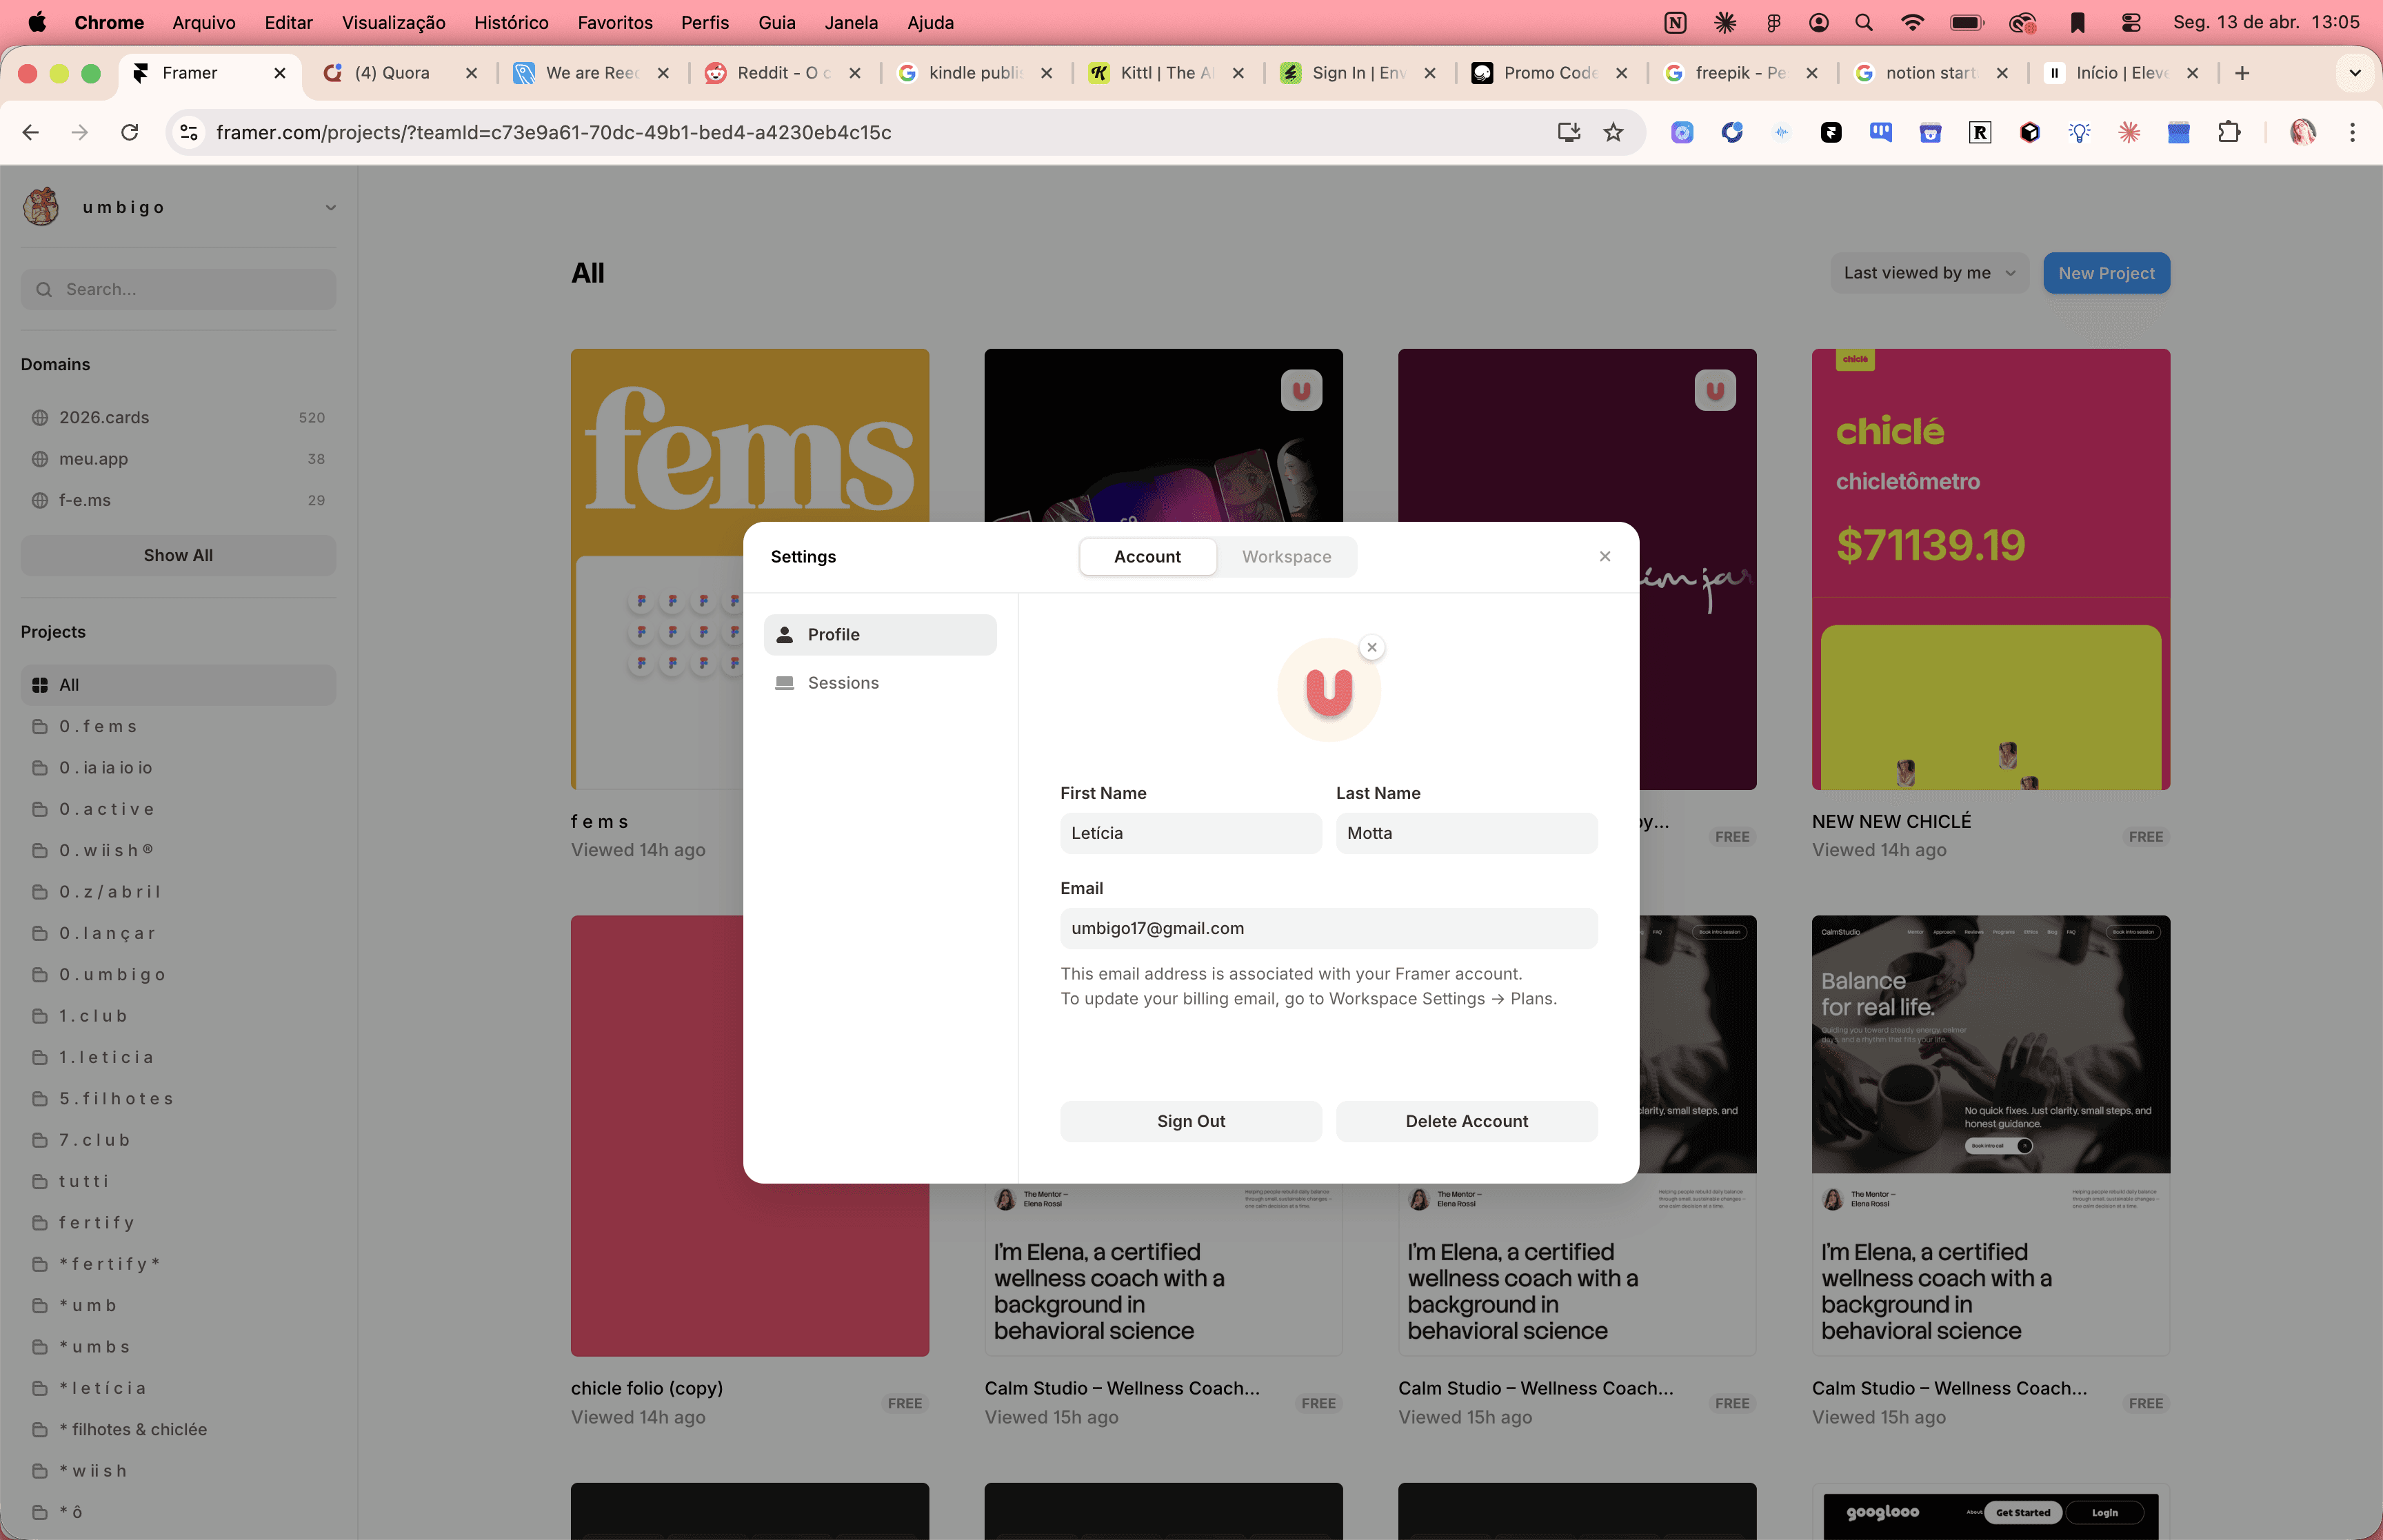Image resolution: width=2383 pixels, height=1540 pixels.
Task: Open the Last viewed by me sort dropdown
Action: click(1928, 273)
